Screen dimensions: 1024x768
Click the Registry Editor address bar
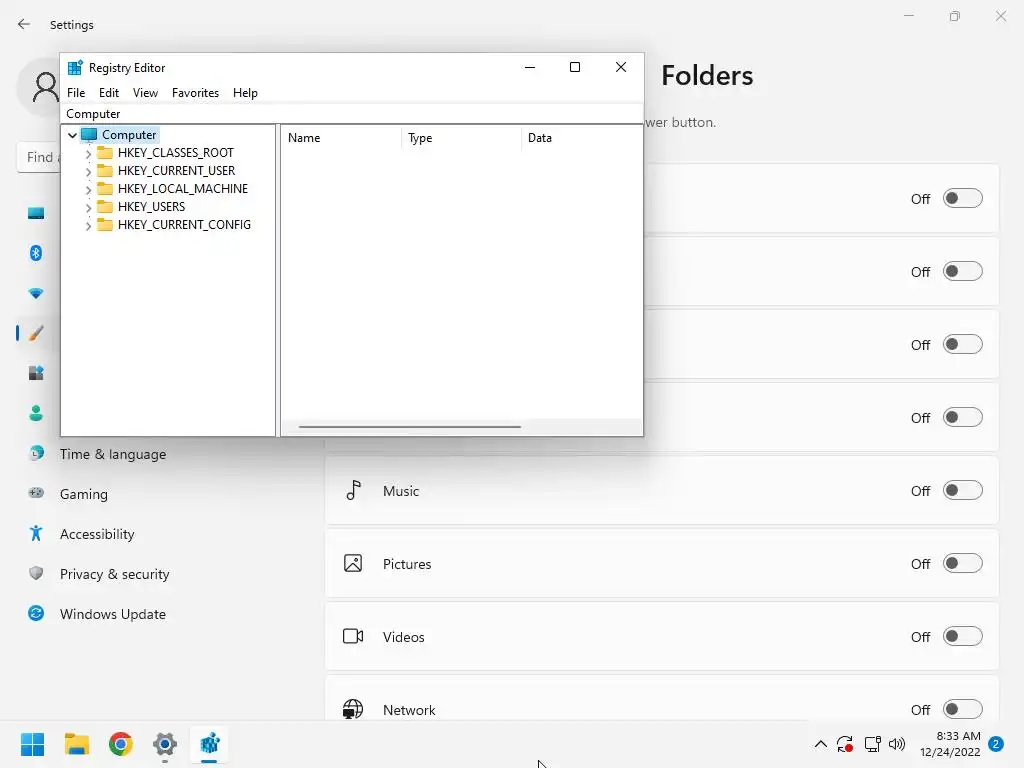(x=352, y=114)
